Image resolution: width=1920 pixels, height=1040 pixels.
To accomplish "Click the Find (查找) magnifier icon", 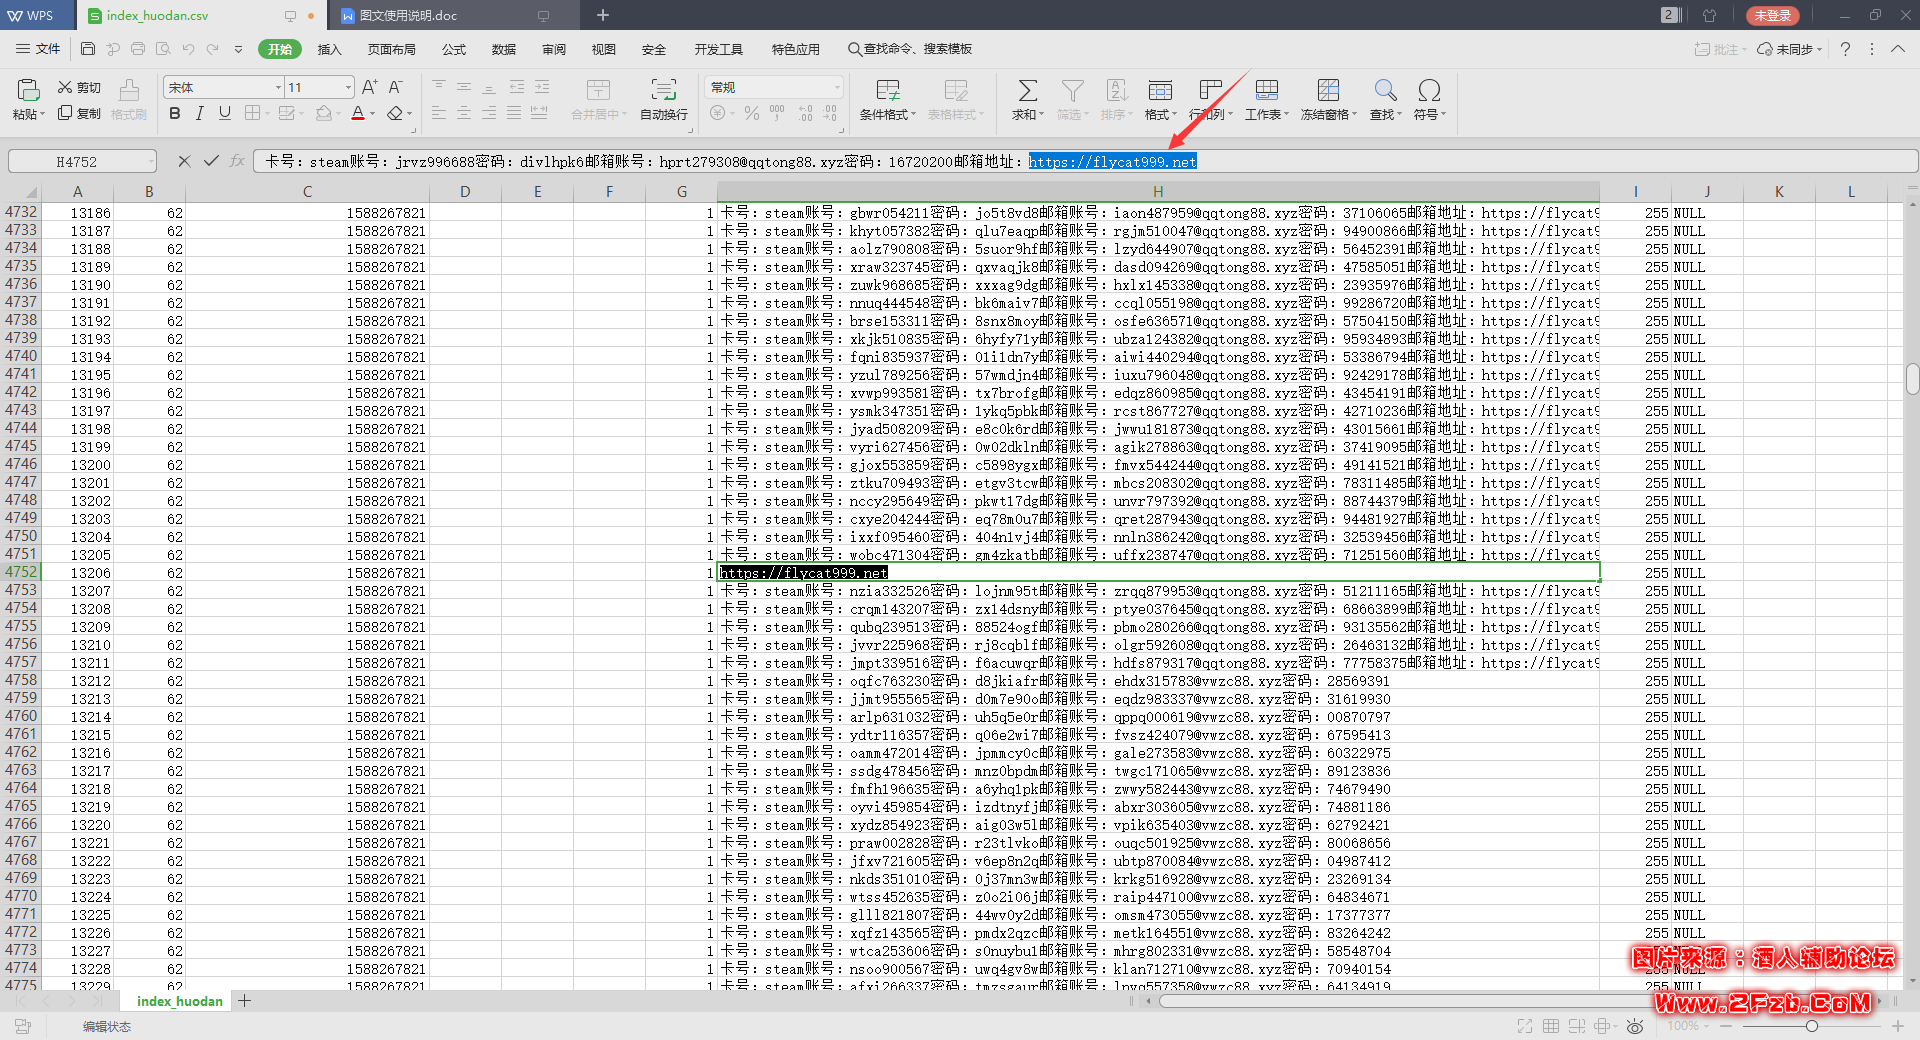I will pos(1385,90).
